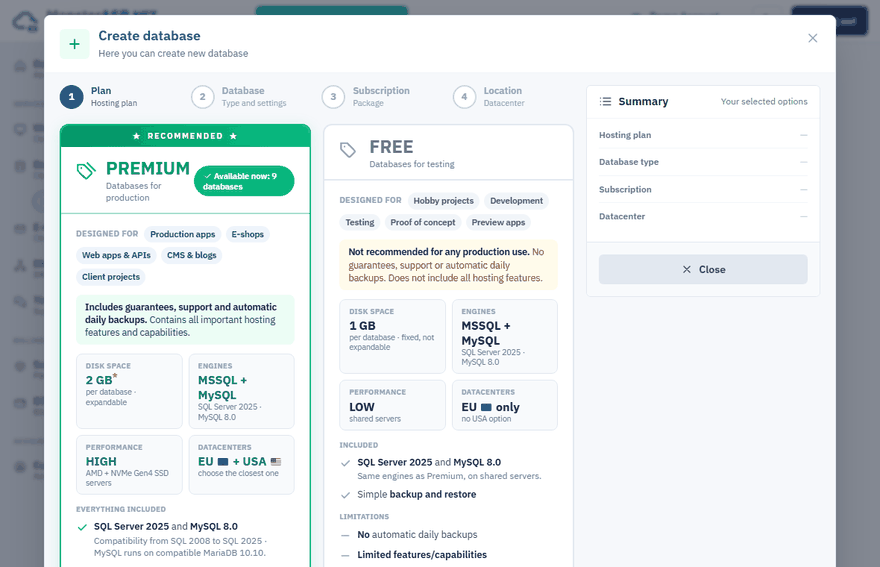Viewport: 880px width, 567px height.
Task: Click the Hosting plan row in Summary
Action: click(x=703, y=135)
